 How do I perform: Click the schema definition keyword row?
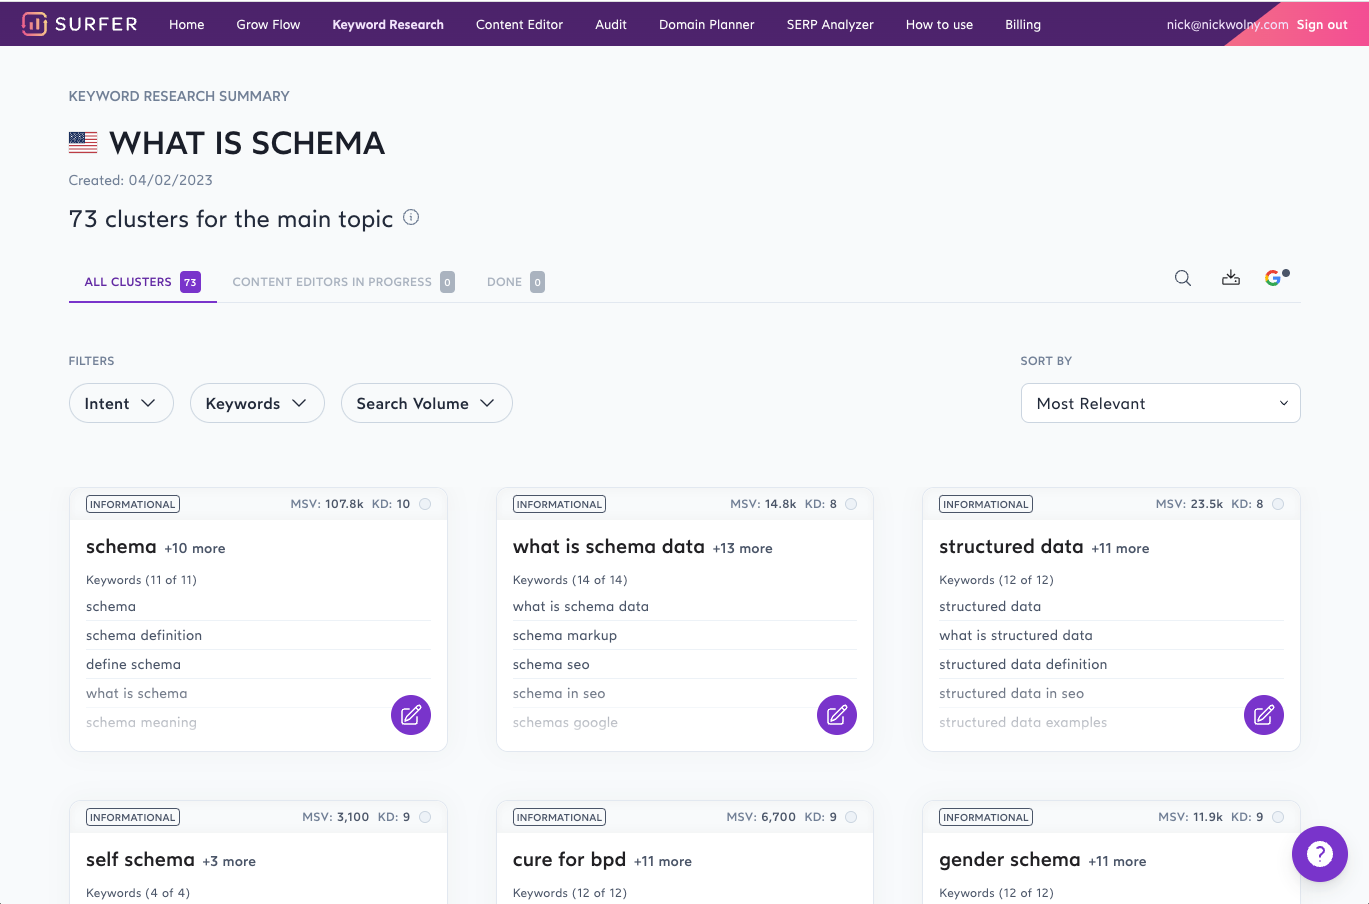(258, 635)
